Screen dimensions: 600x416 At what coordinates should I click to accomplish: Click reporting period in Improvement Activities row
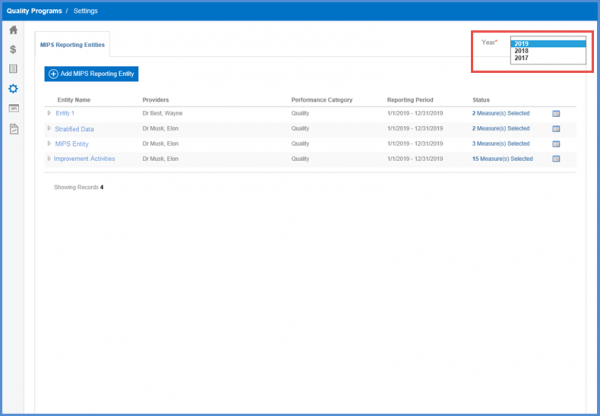point(415,158)
